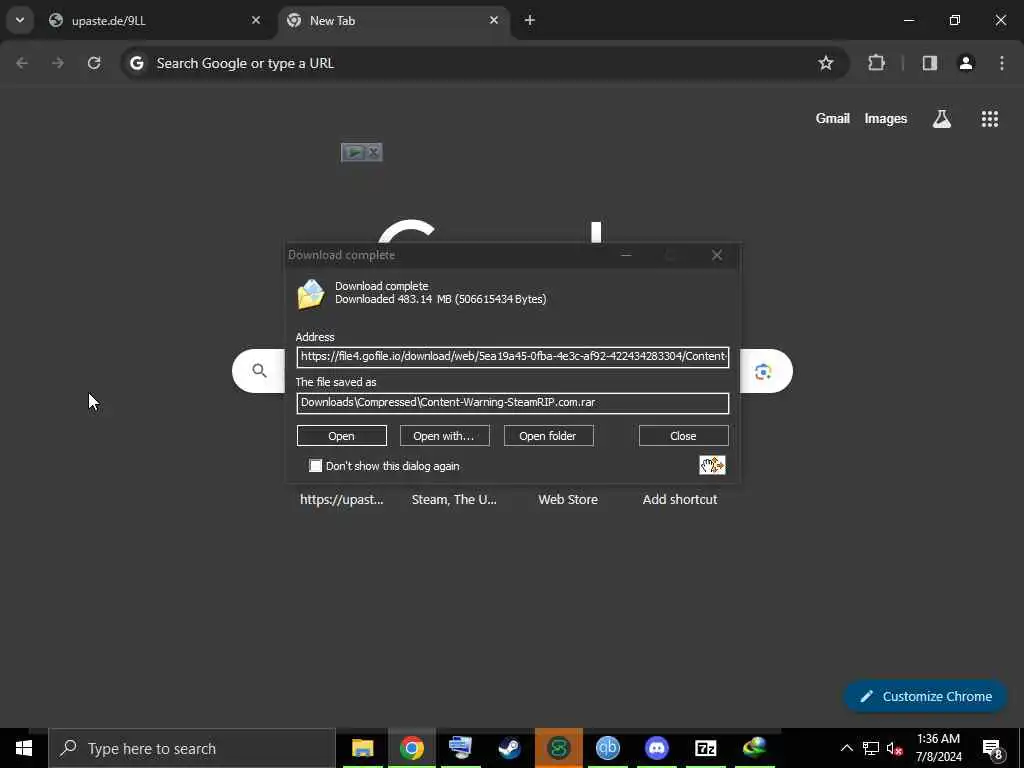1024x768 pixels.
Task: Click the IDM floating panel play icon
Action: pyautogui.click(x=353, y=153)
